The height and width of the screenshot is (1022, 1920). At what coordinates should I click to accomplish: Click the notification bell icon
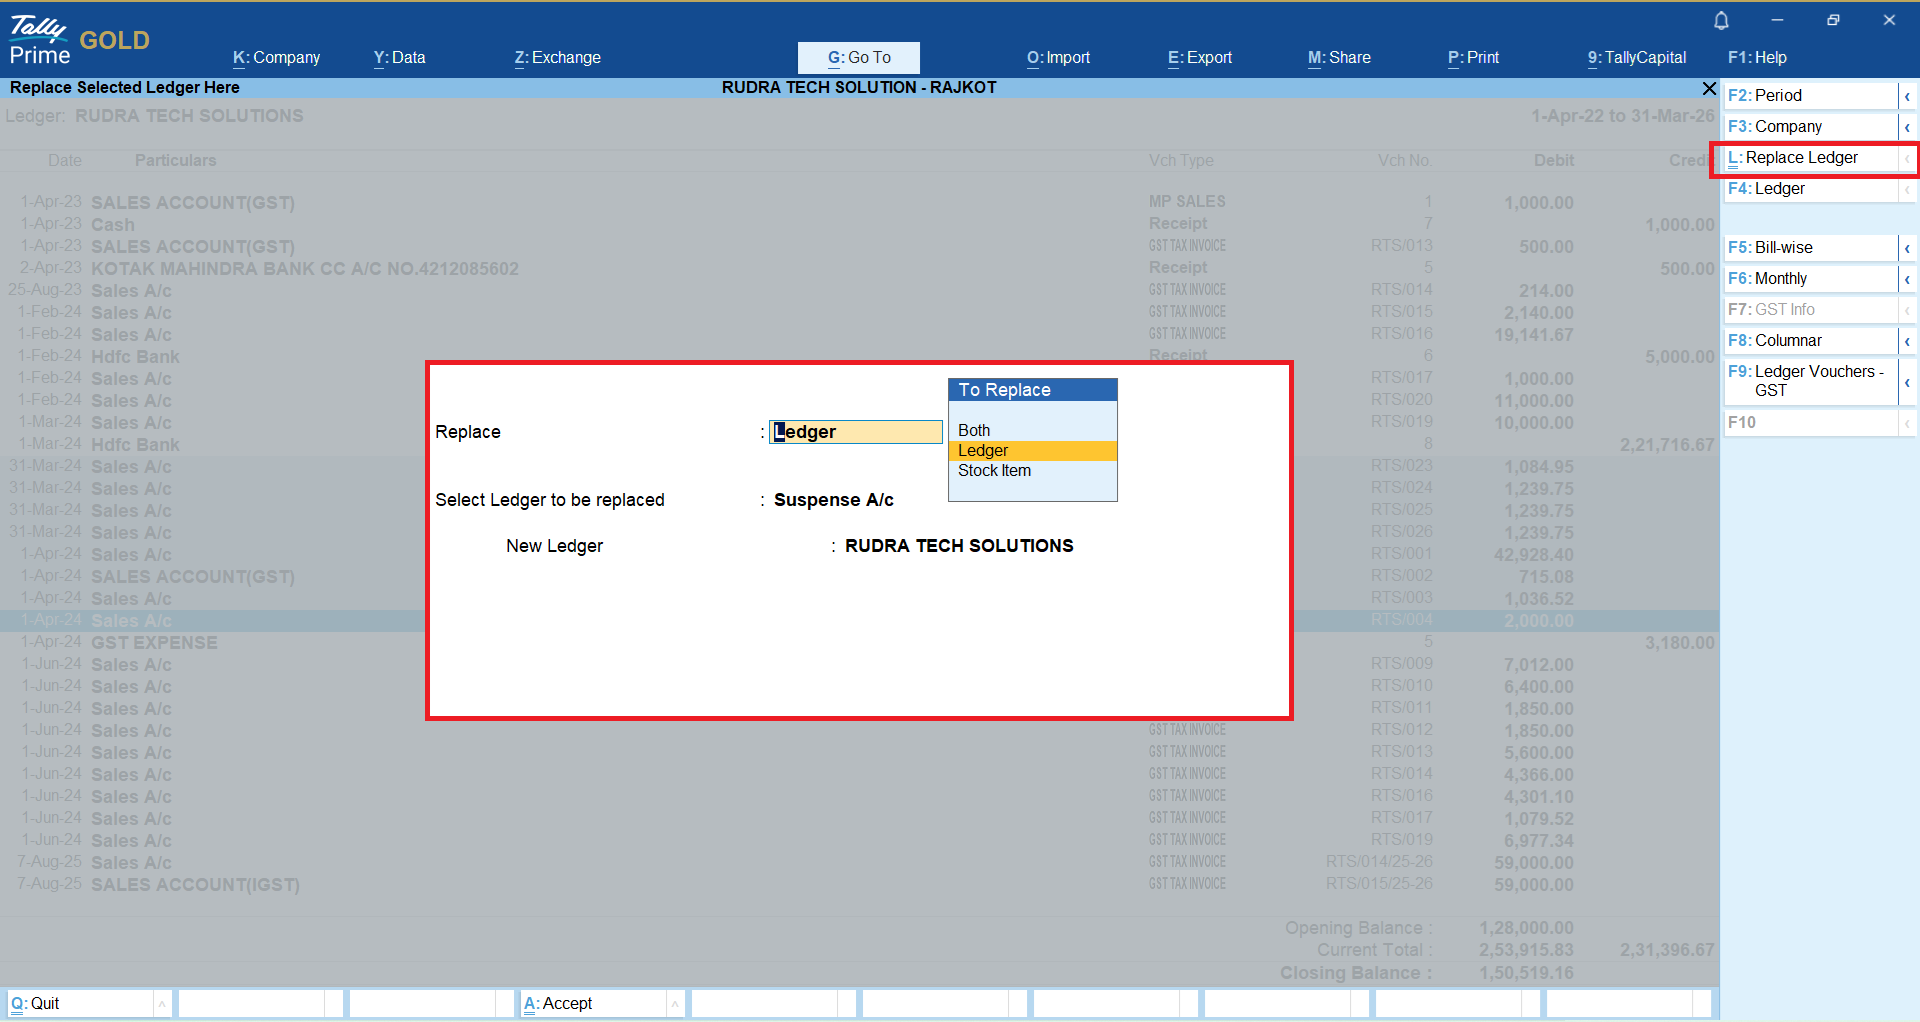[1721, 20]
